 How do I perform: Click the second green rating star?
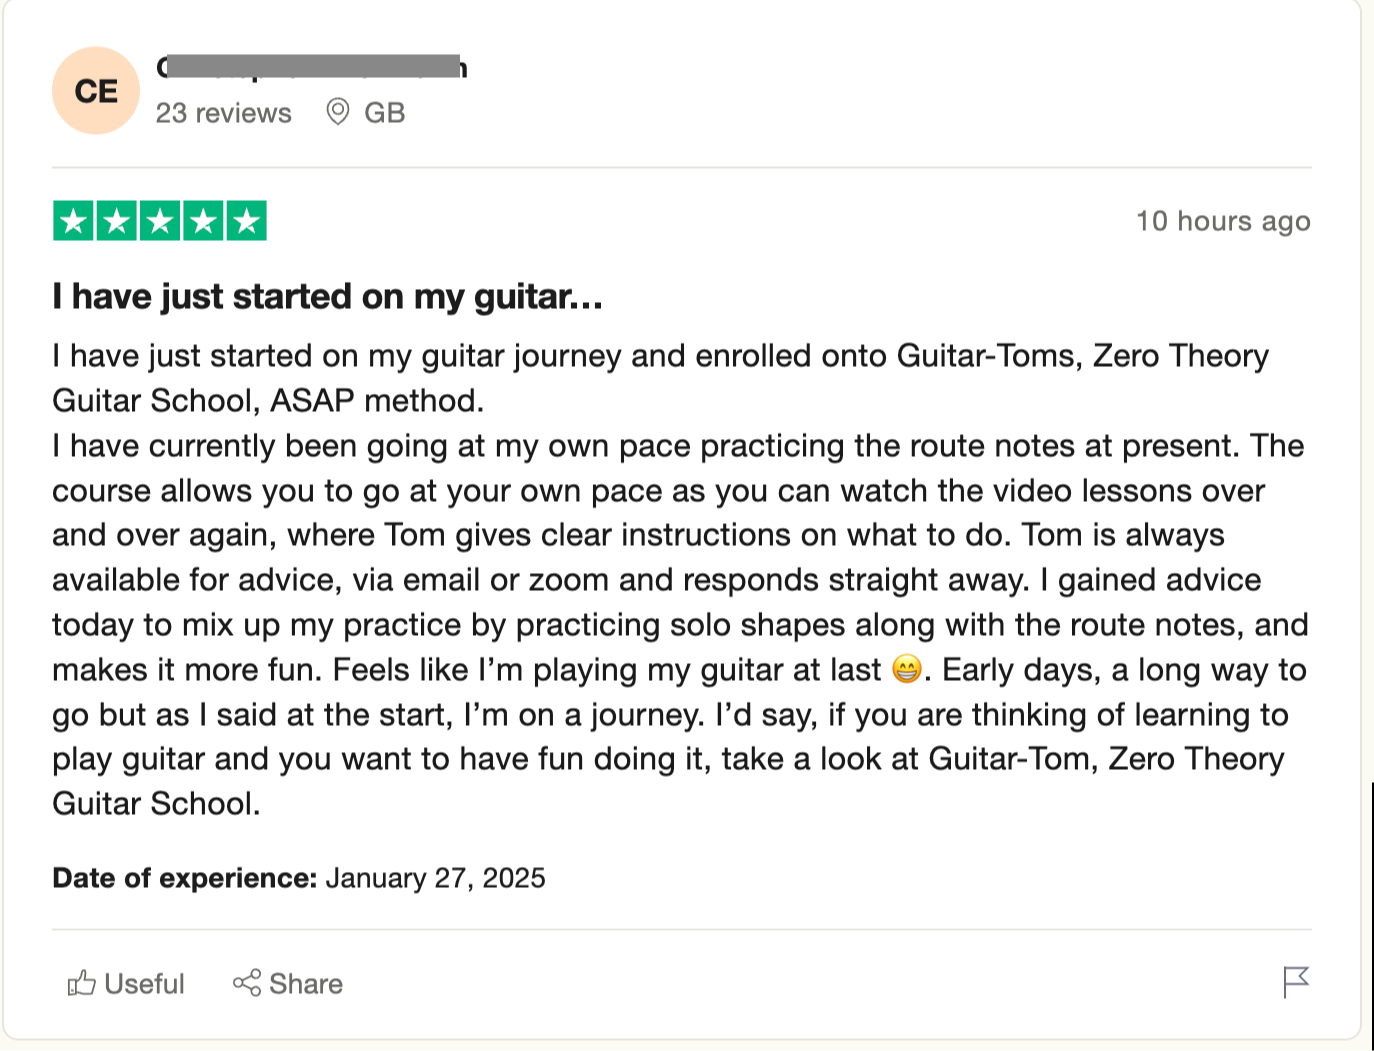117,221
